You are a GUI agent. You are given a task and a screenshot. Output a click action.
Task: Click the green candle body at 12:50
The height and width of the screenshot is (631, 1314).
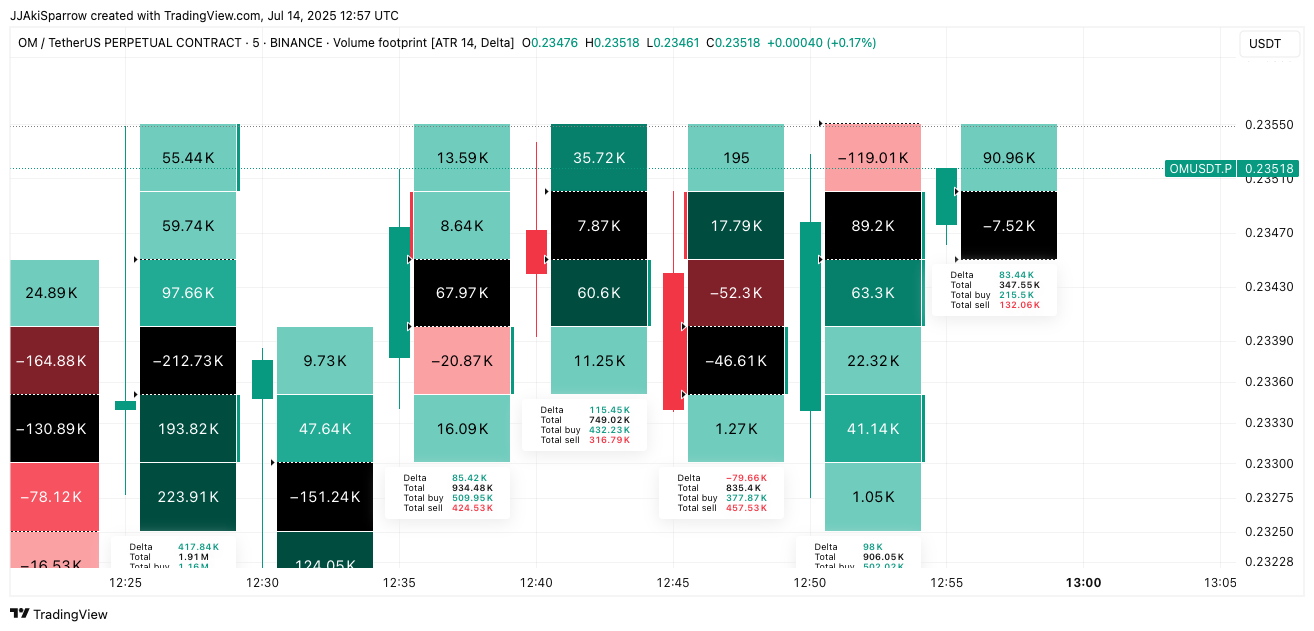pyautogui.click(x=810, y=316)
